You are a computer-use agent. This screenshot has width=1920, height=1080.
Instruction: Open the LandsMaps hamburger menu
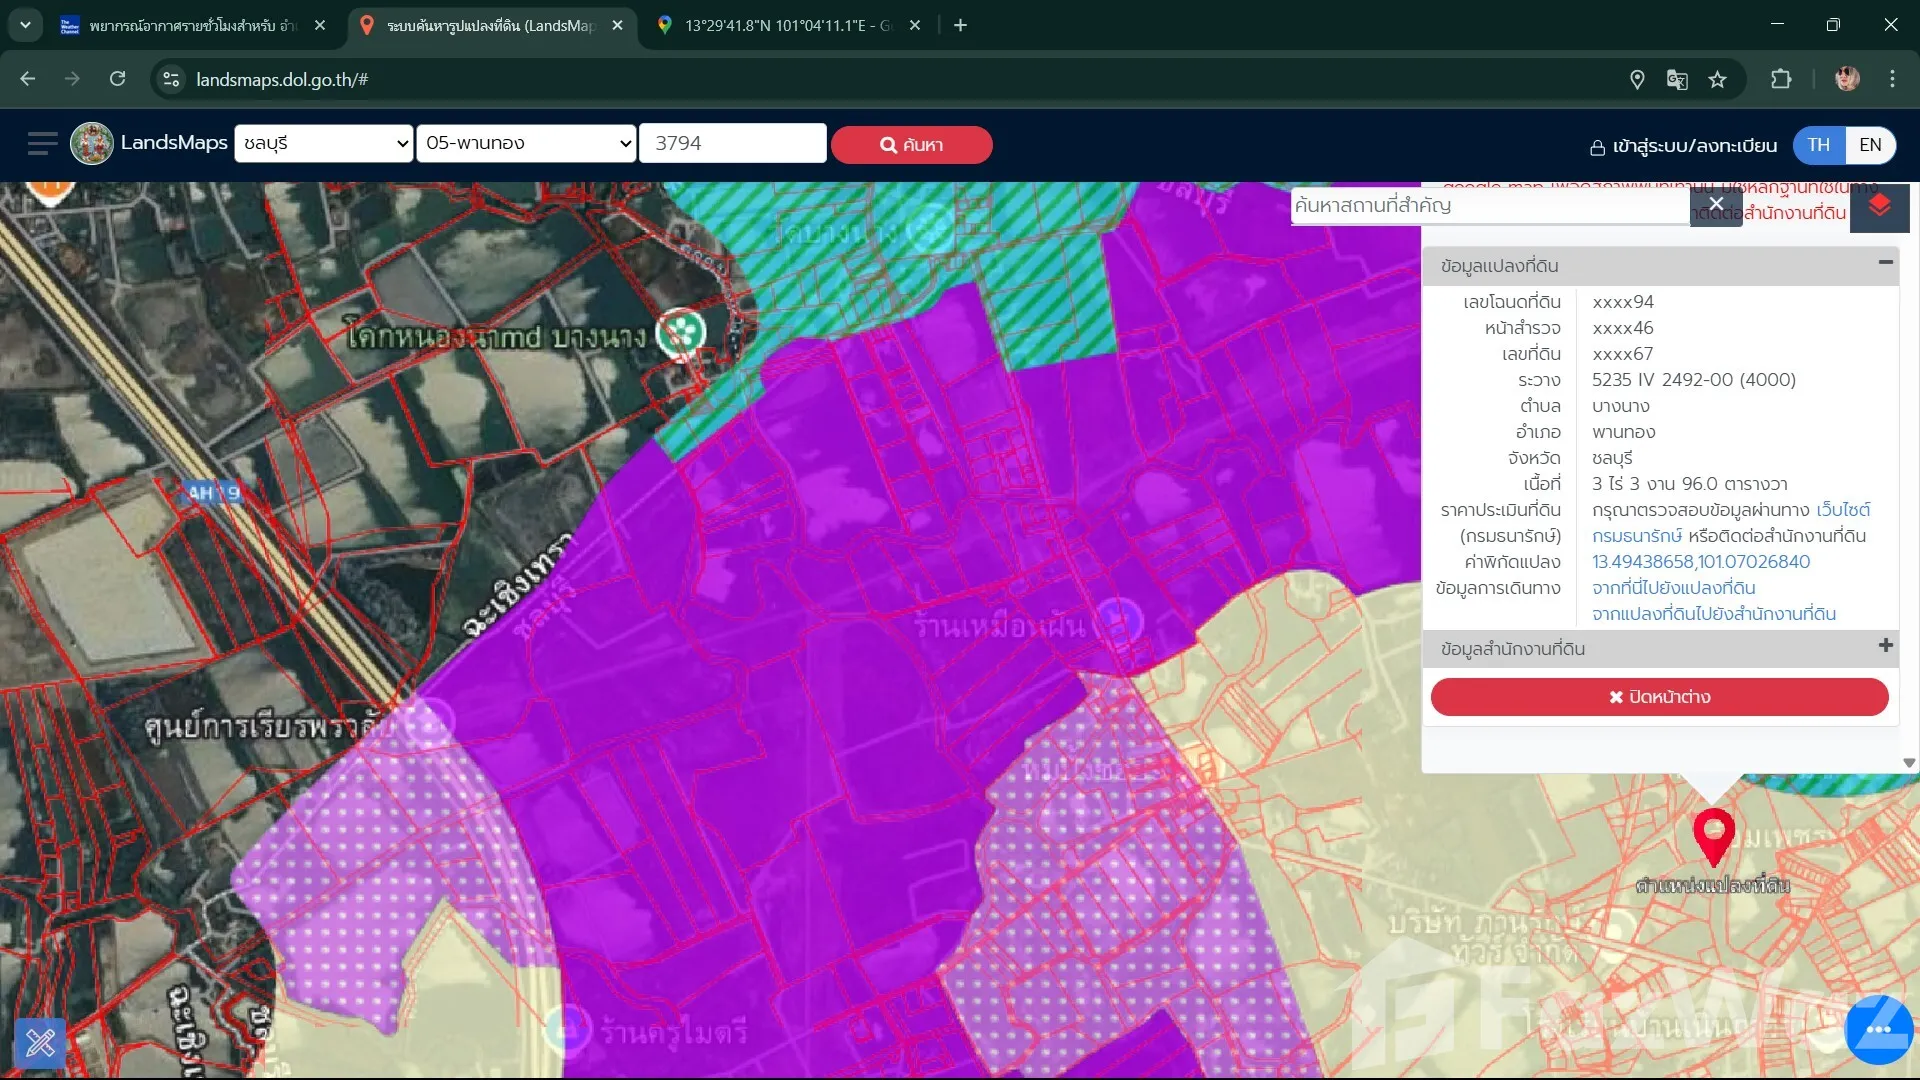click(x=42, y=144)
